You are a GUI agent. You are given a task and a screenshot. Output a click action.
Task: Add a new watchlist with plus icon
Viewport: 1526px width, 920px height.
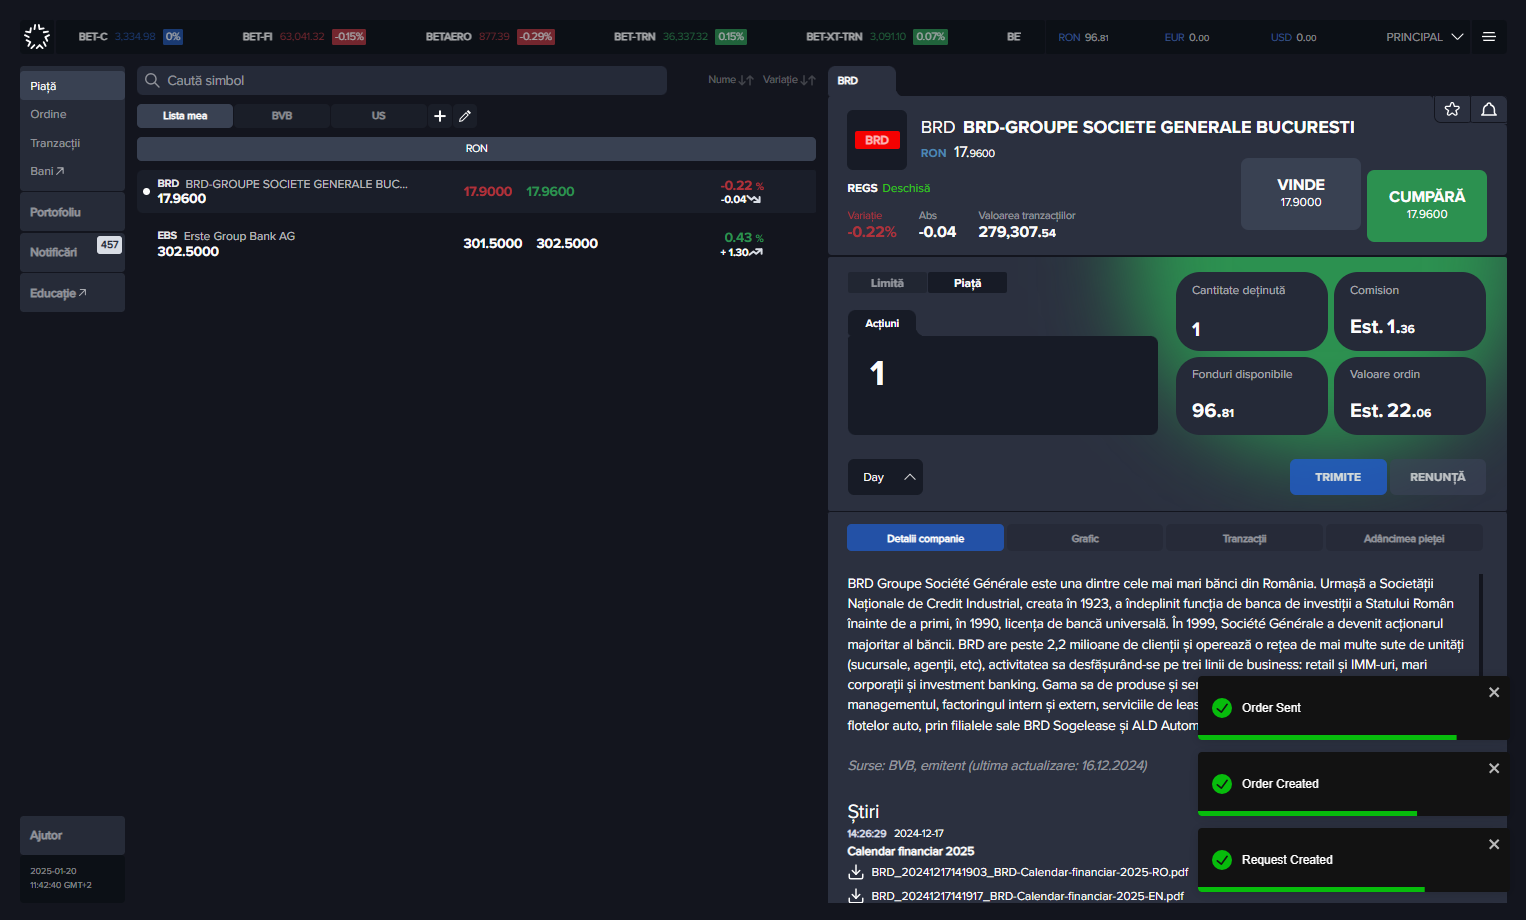[440, 116]
